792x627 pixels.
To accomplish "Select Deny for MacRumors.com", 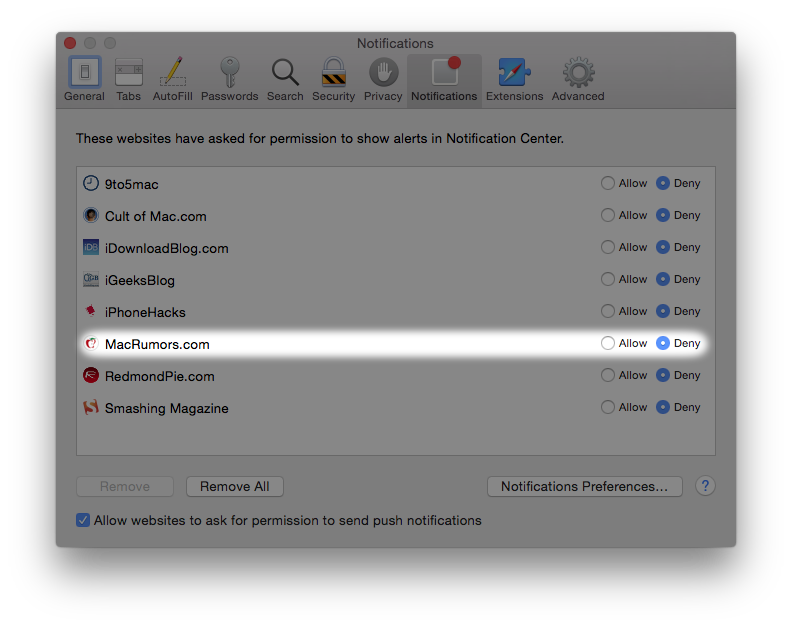I will pyautogui.click(x=663, y=343).
